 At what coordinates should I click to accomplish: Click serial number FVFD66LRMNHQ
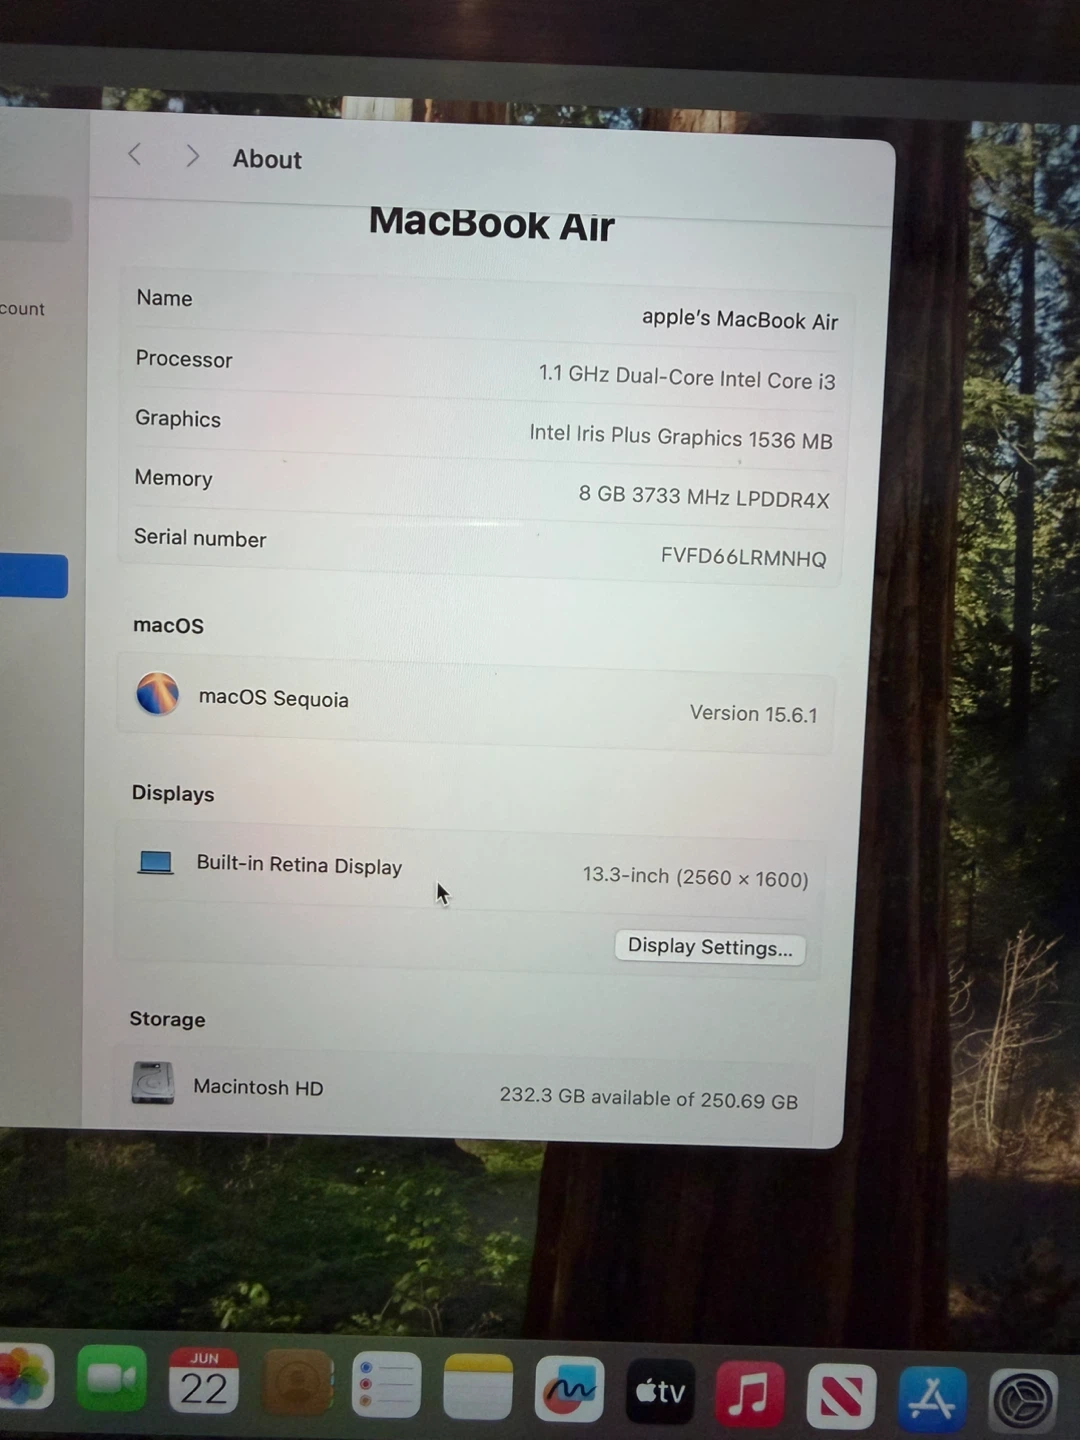pos(743,557)
